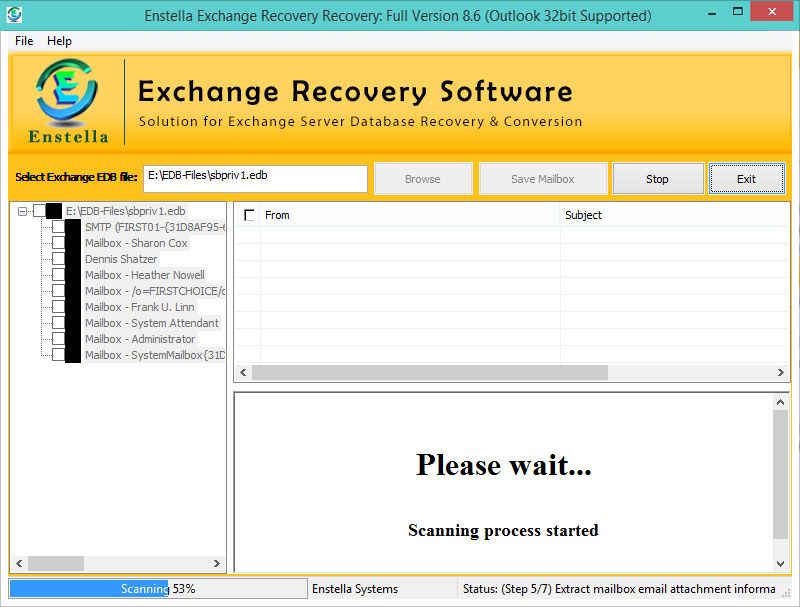This screenshot has height=607, width=800.
Task: Click down arrow of preview pane scrollbar
Action: (781, 564)
